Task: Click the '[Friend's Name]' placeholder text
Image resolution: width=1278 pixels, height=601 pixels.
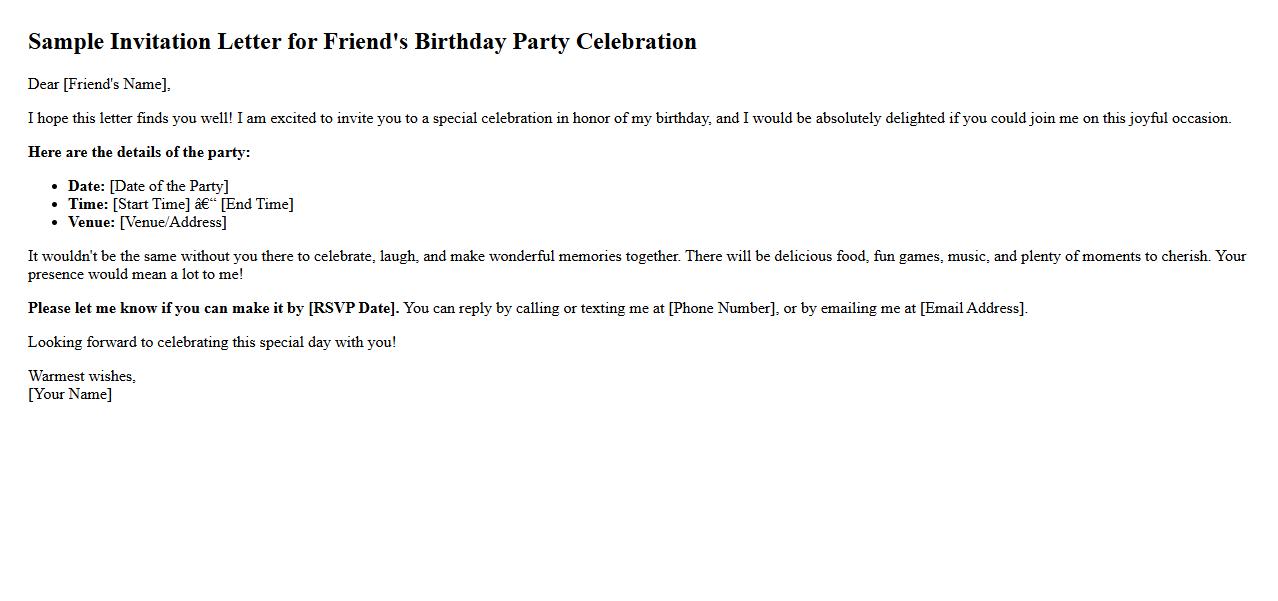Action: pos(115,84)
